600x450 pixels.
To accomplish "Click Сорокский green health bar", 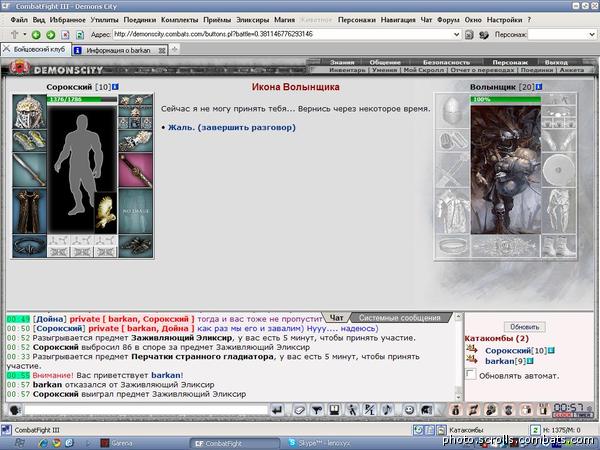I will (x=82, y=99).
